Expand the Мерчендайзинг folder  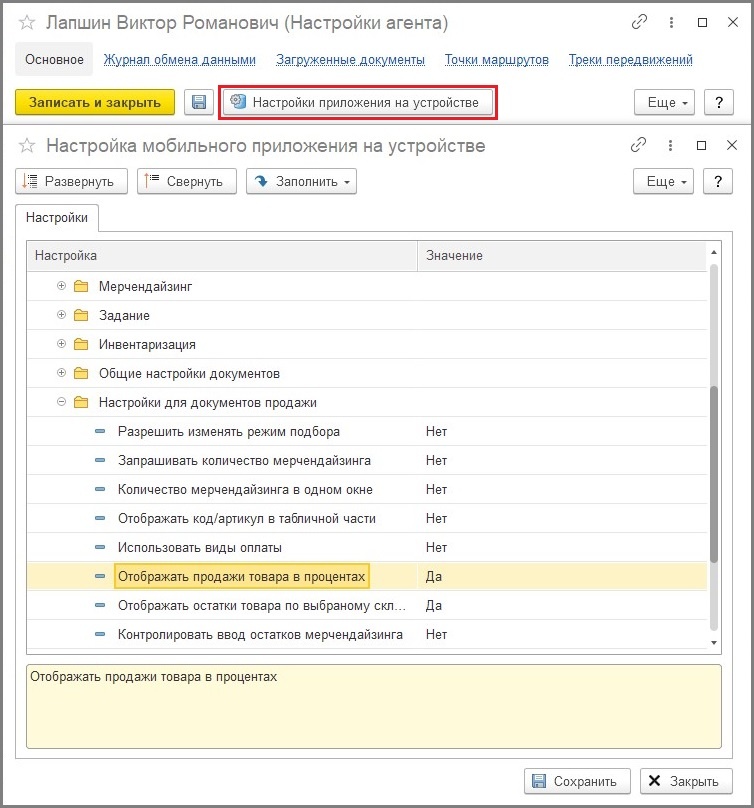pos(61,285)
